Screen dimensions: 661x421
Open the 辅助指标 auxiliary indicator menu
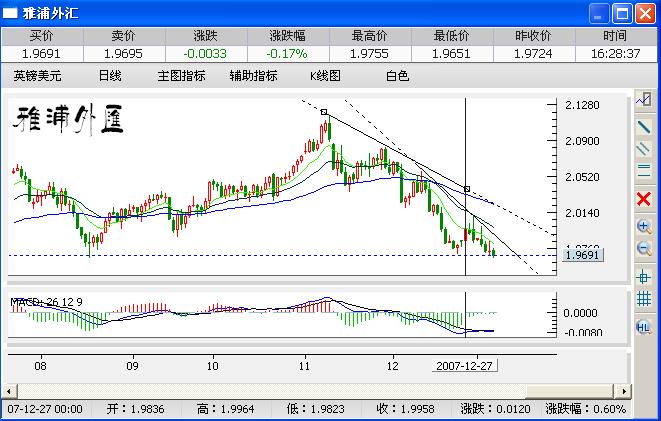coord(253,76)
